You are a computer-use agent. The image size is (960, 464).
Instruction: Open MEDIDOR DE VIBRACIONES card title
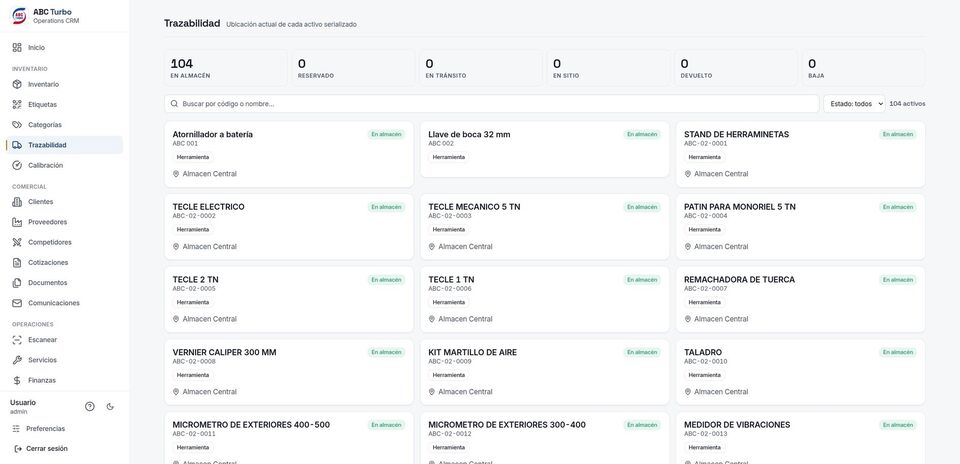(x=737, y=425)
